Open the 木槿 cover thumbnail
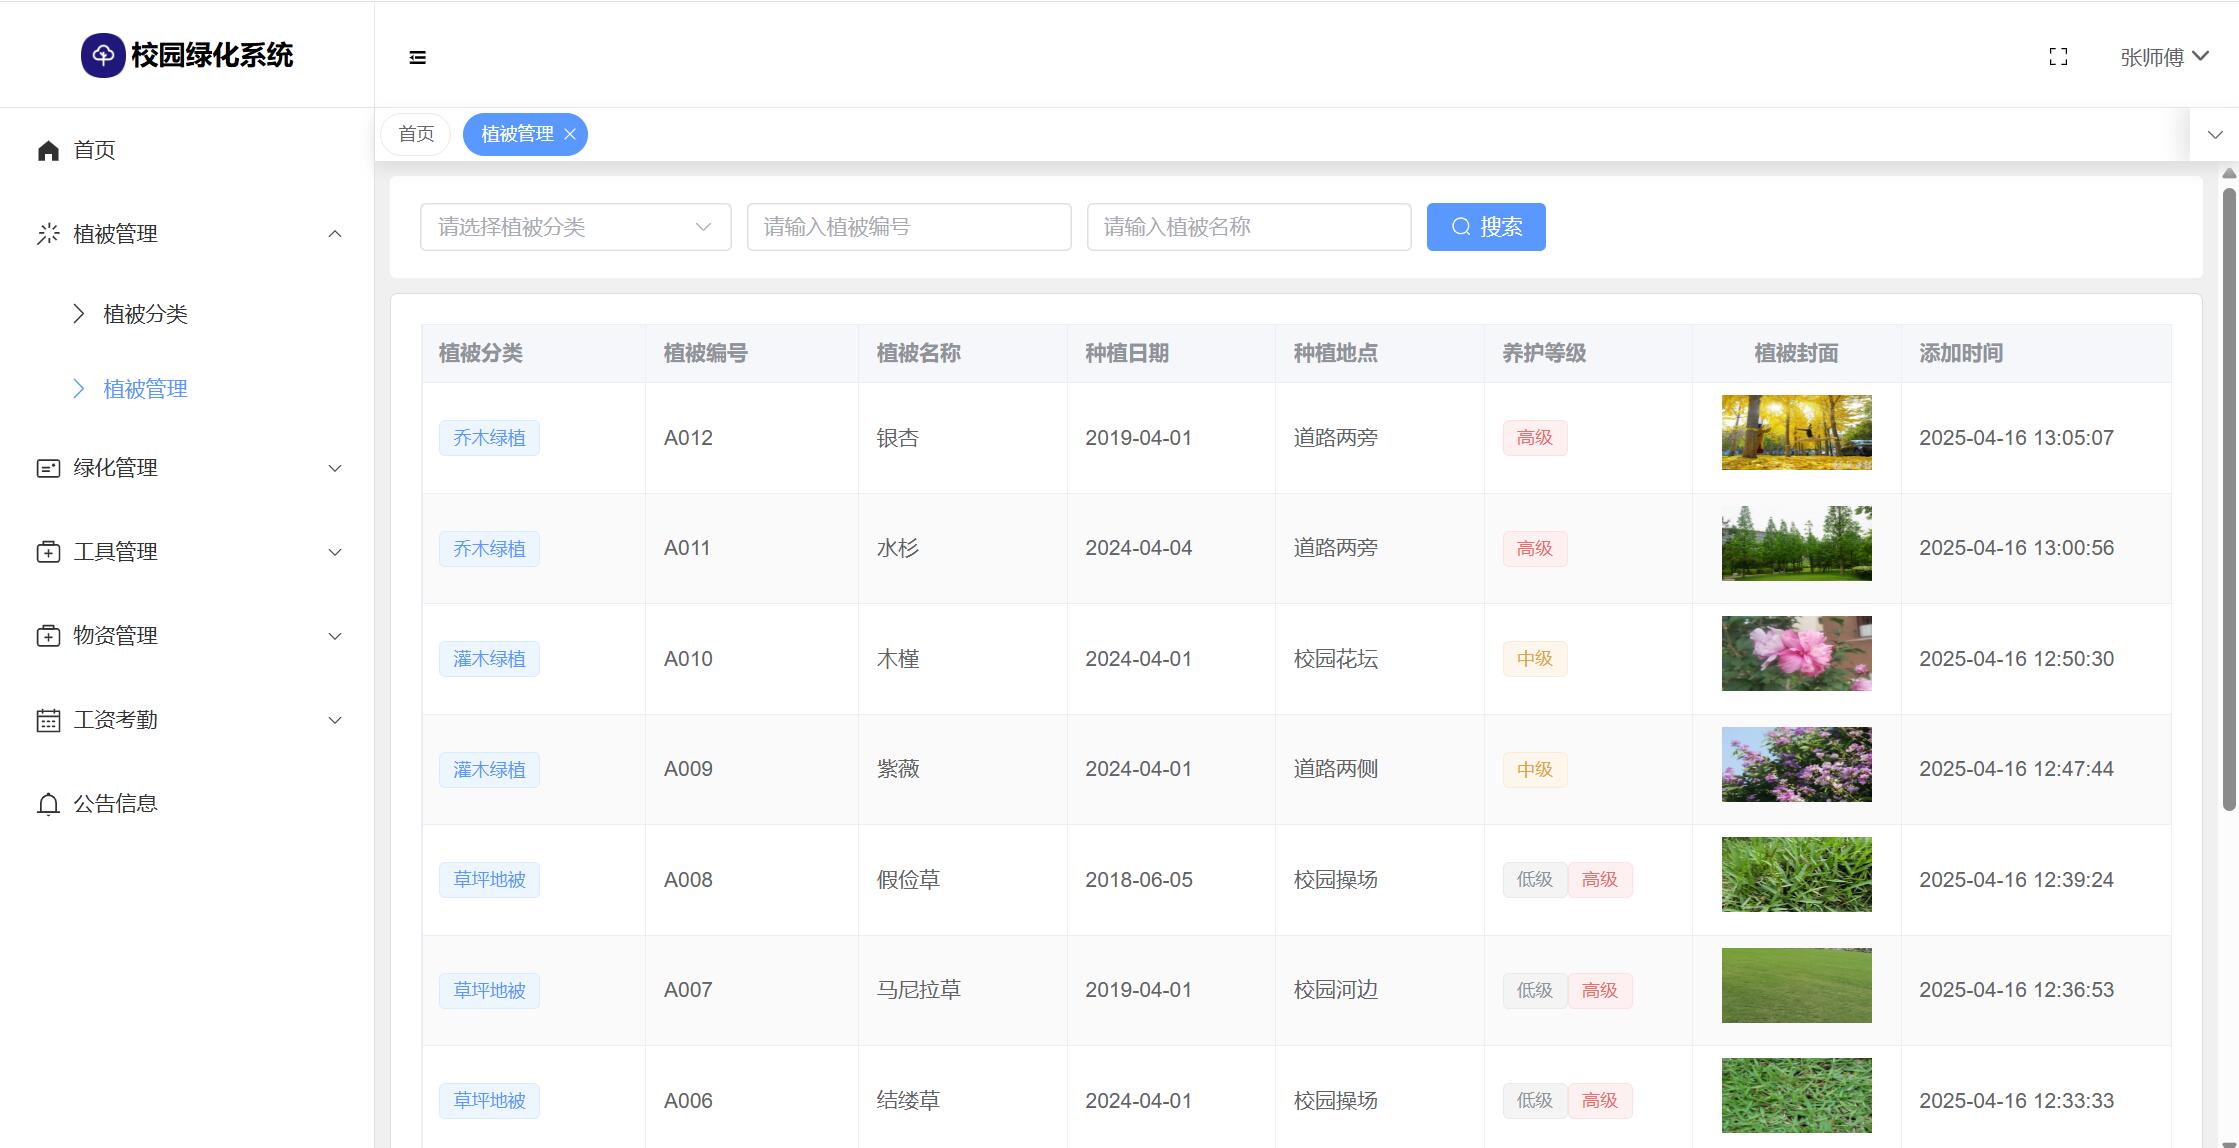Image resolution: width=2239 pixels, height=1148 pixels. (1796, 654)
